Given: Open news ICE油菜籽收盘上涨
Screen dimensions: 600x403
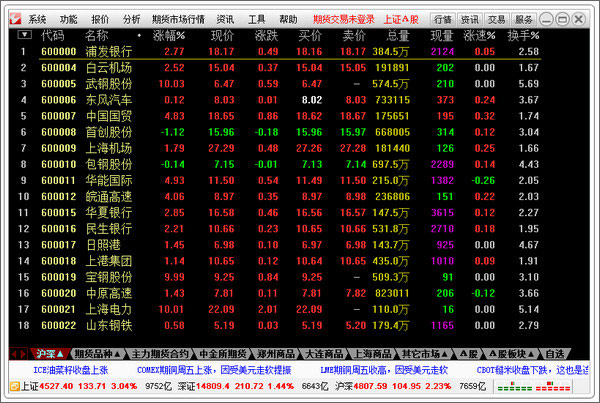Looking at the screenshot, I should [x=71, y=370].
